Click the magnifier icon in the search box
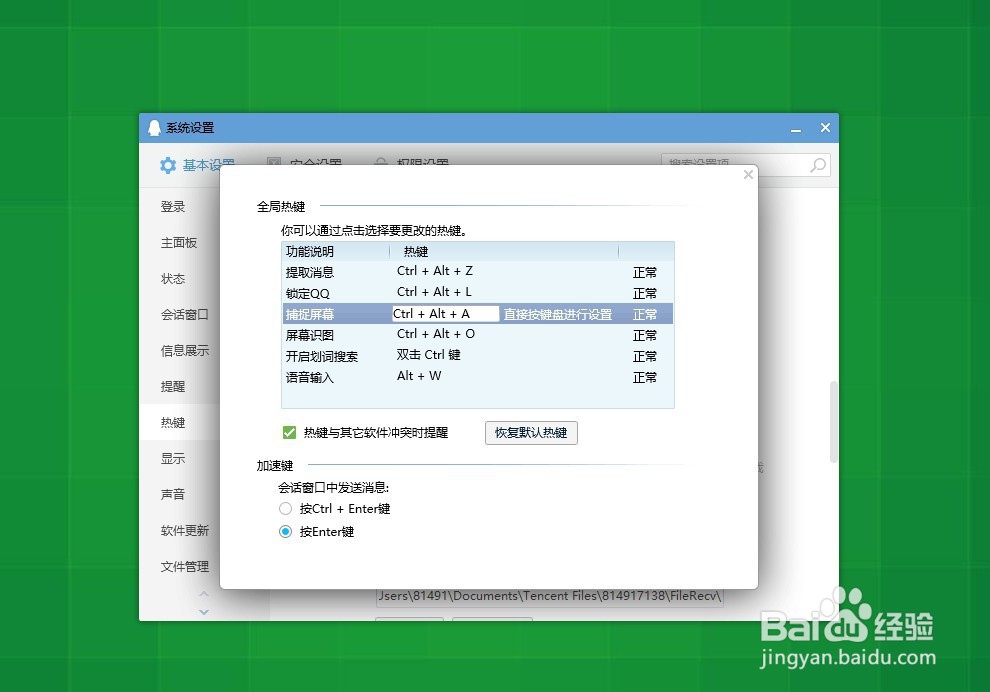990x692 pixels. click(x=818, y=164)
